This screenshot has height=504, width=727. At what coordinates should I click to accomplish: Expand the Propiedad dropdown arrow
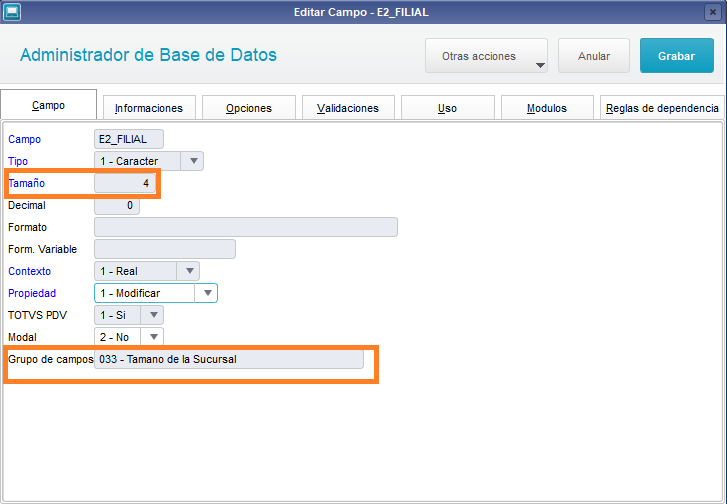(x=208, y=293)
